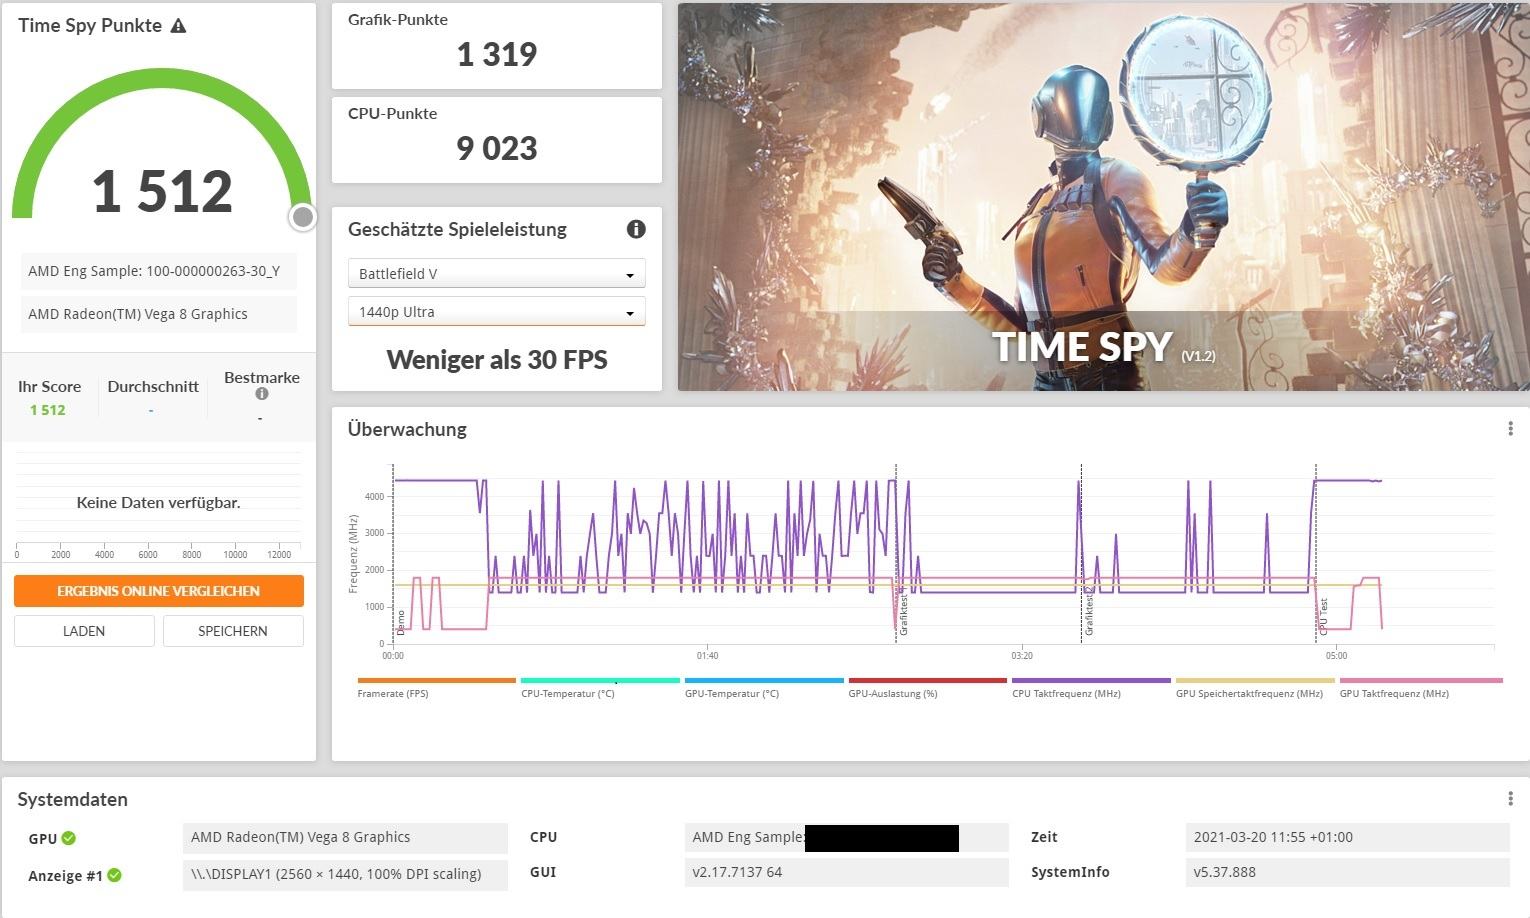1530x918 pixels.
Task: Click the CPU Test marker in chart
Action: click(1324, 617)
